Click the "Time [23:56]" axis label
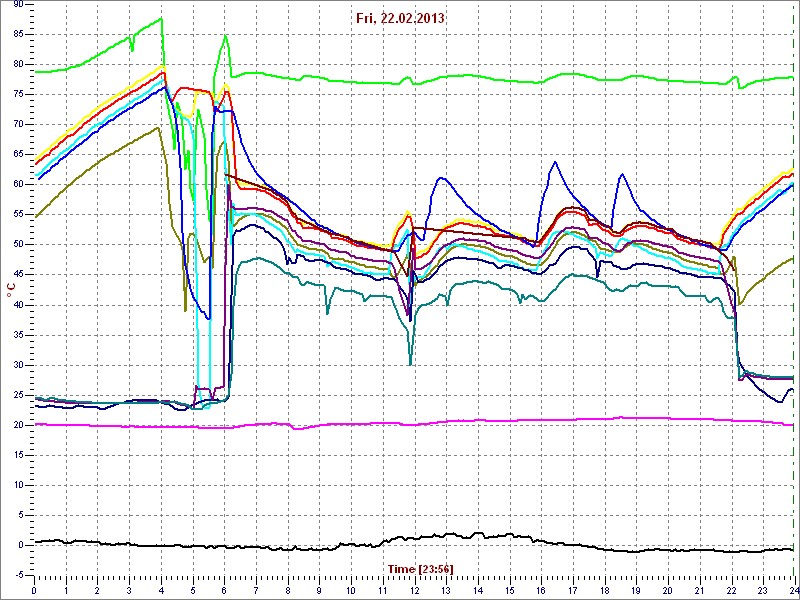Screen dimensions: 800x600 (420, 568)
